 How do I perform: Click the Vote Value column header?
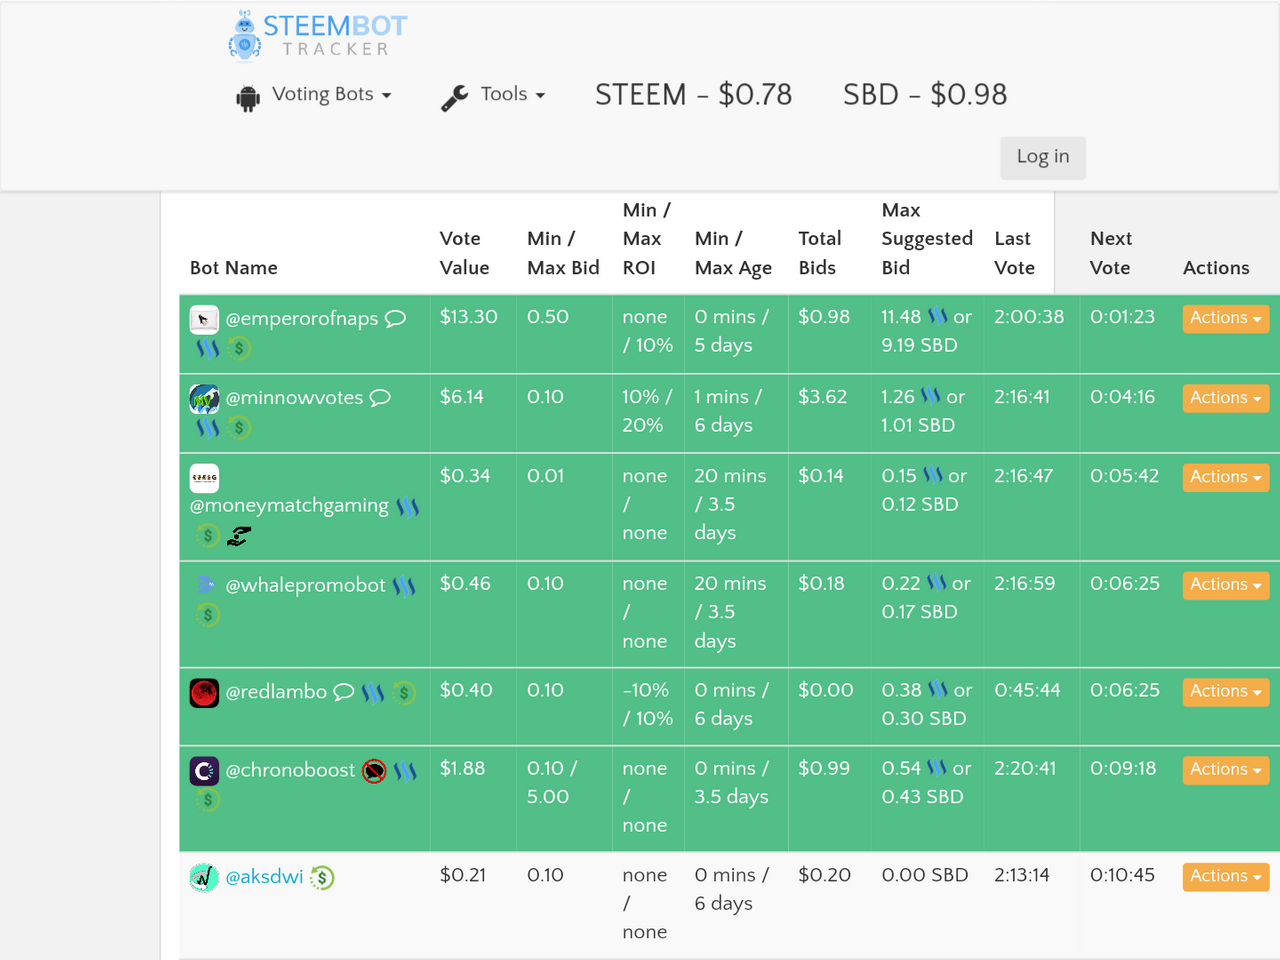(x=464, y=253)
